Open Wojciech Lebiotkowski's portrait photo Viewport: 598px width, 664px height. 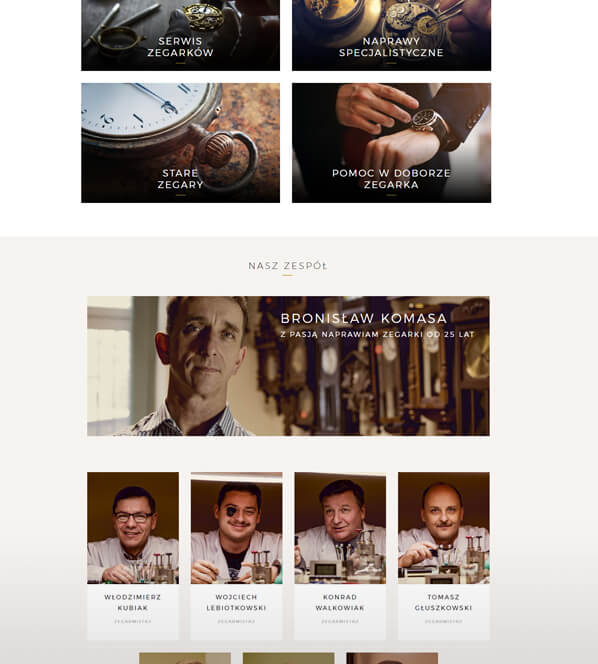236,528
